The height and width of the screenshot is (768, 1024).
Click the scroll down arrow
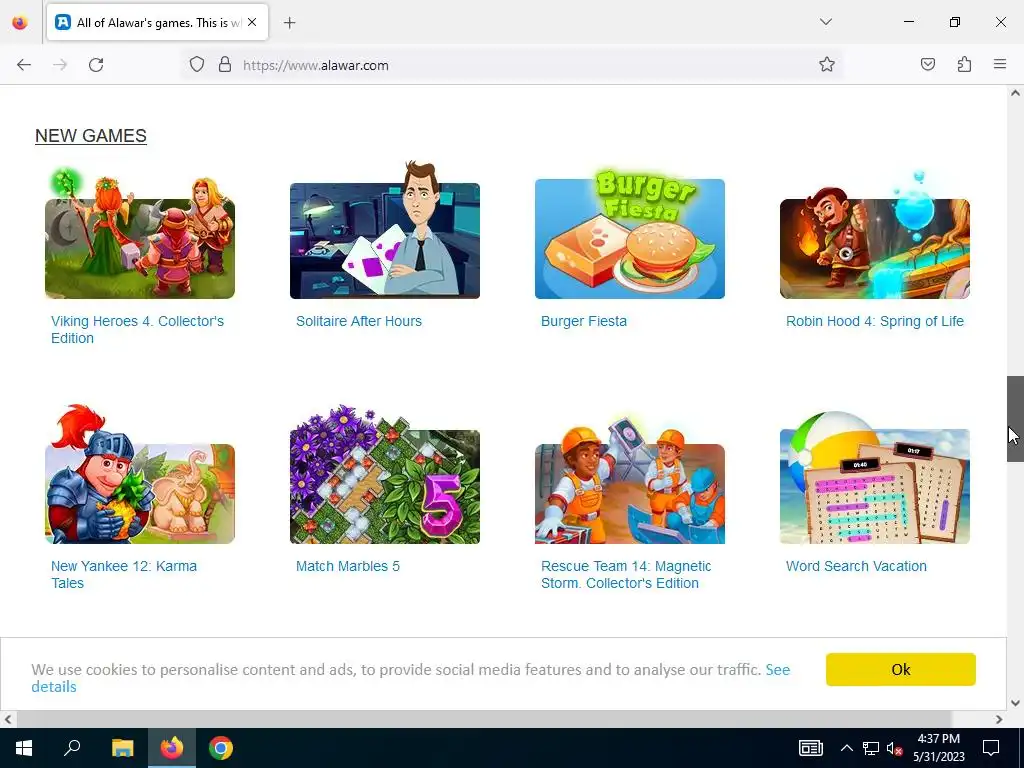[1015, 703]
